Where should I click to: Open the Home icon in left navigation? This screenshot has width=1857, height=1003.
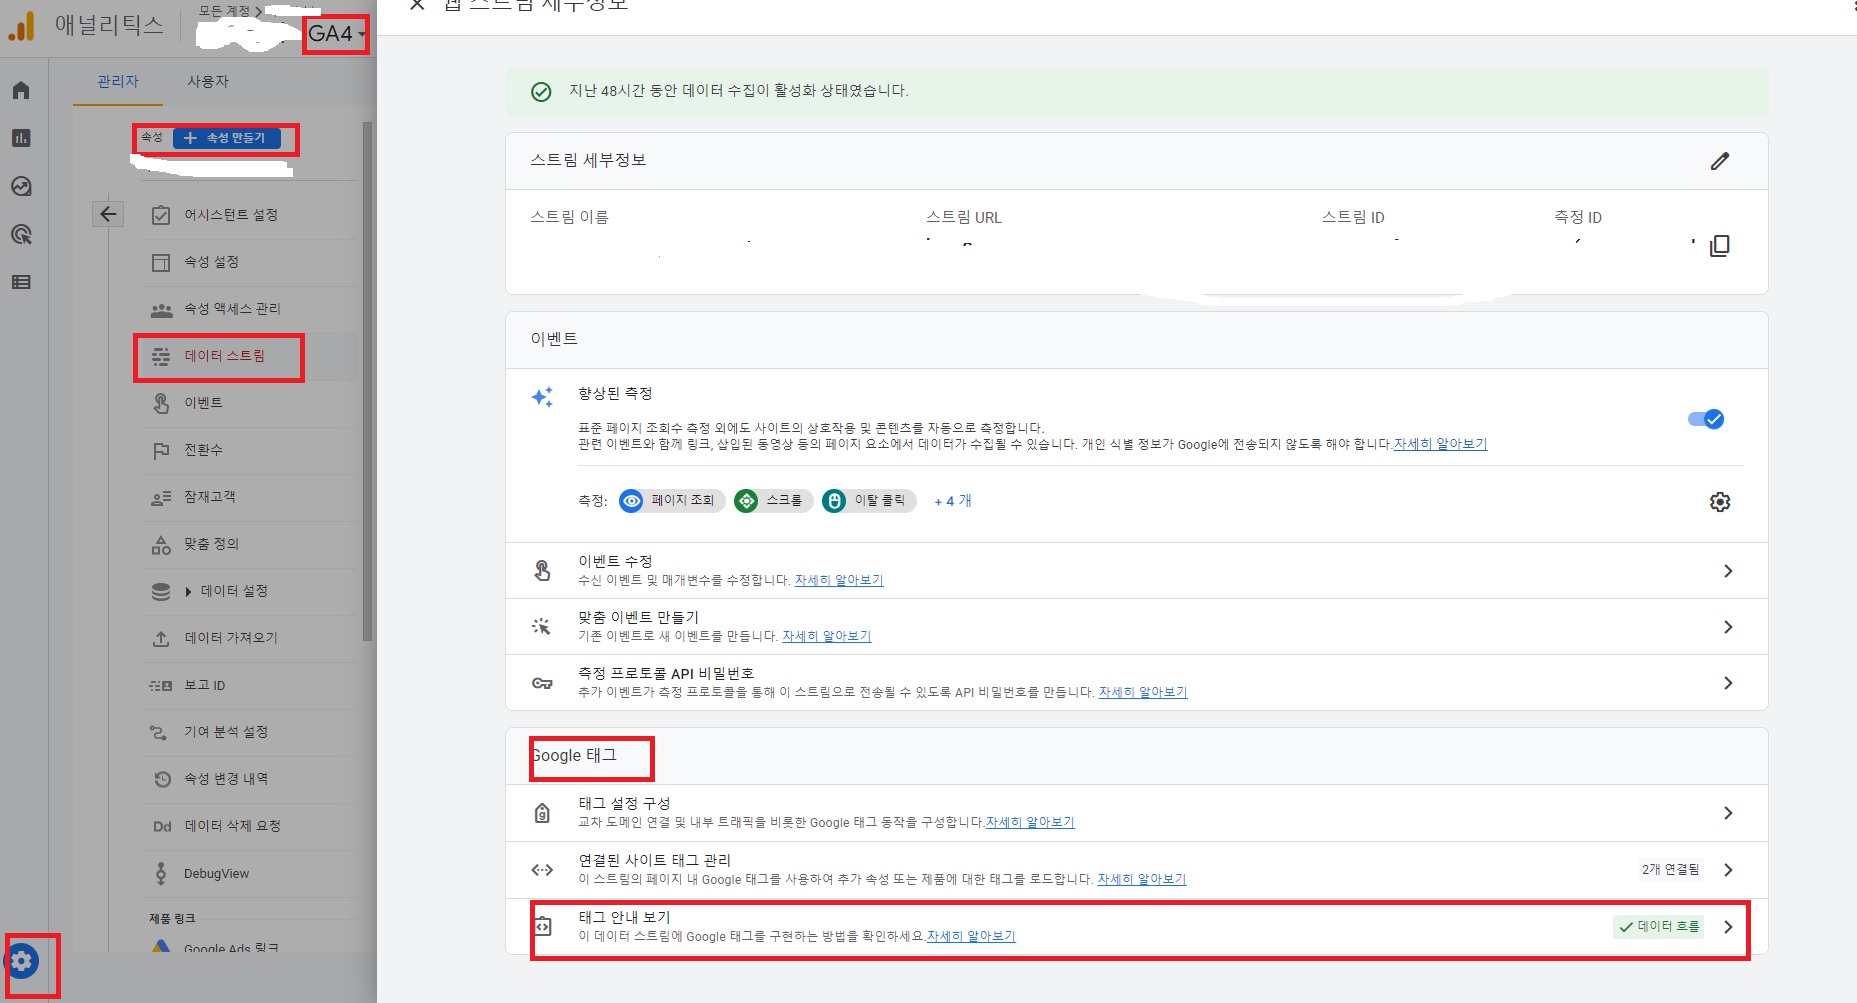click(x=21, y=89)
